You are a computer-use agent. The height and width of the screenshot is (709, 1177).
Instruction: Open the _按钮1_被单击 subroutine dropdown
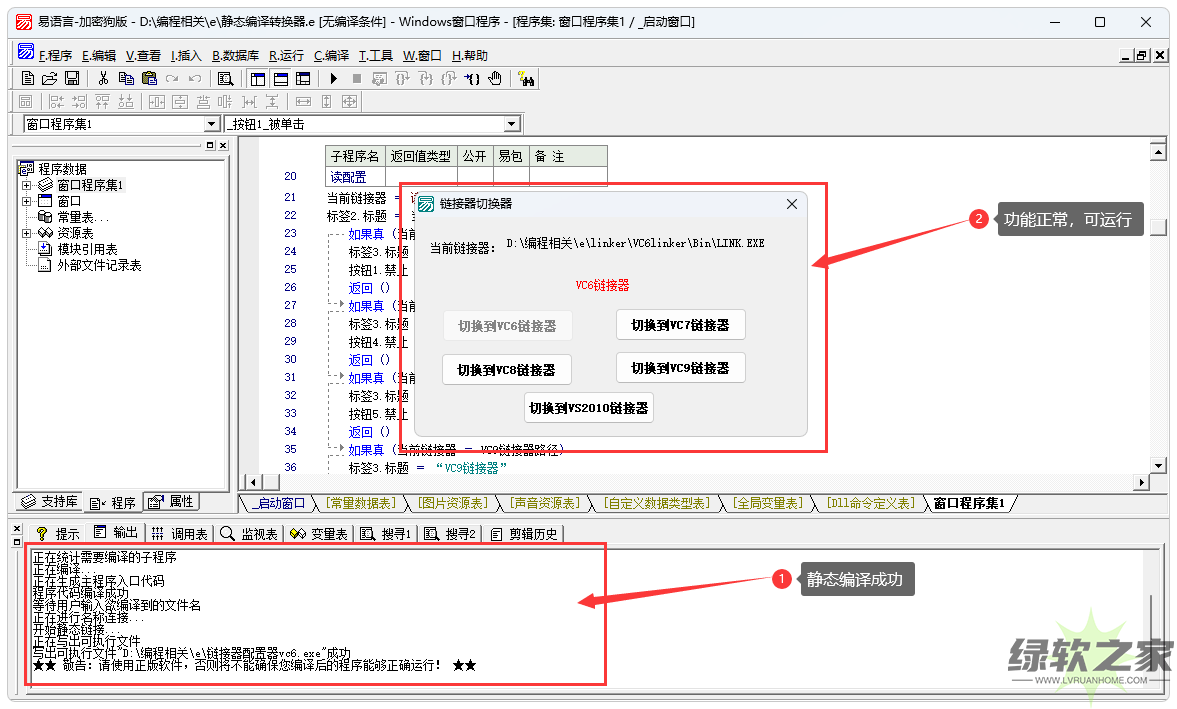512,124
